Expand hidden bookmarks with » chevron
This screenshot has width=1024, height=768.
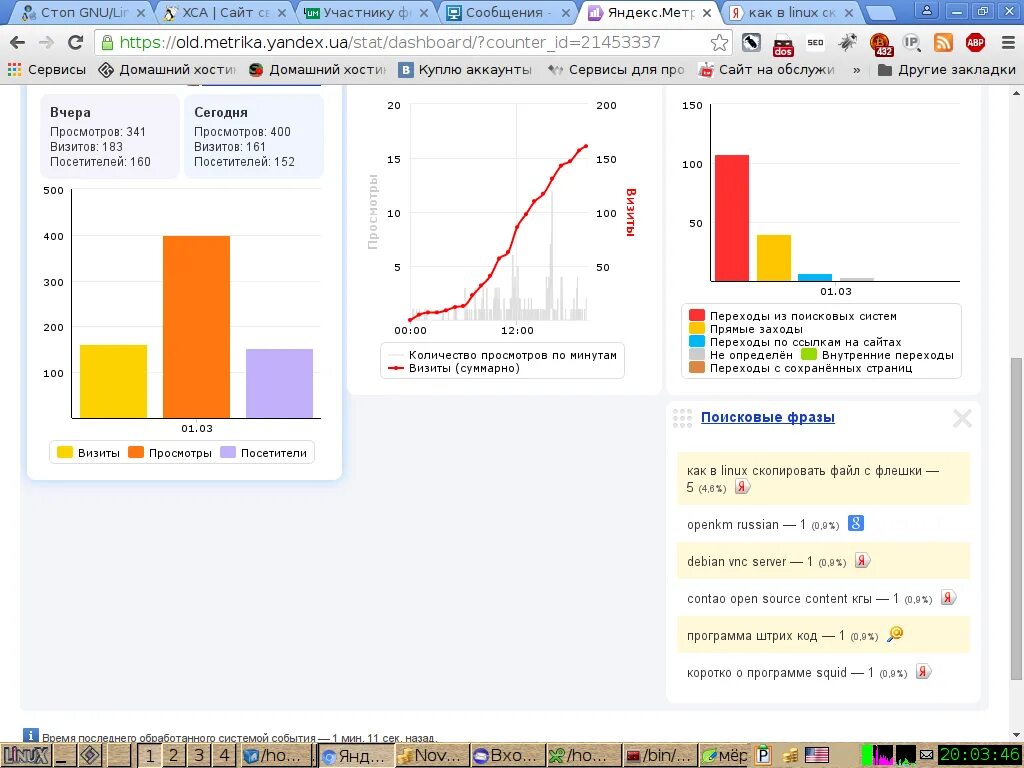(x=856, y=69)
